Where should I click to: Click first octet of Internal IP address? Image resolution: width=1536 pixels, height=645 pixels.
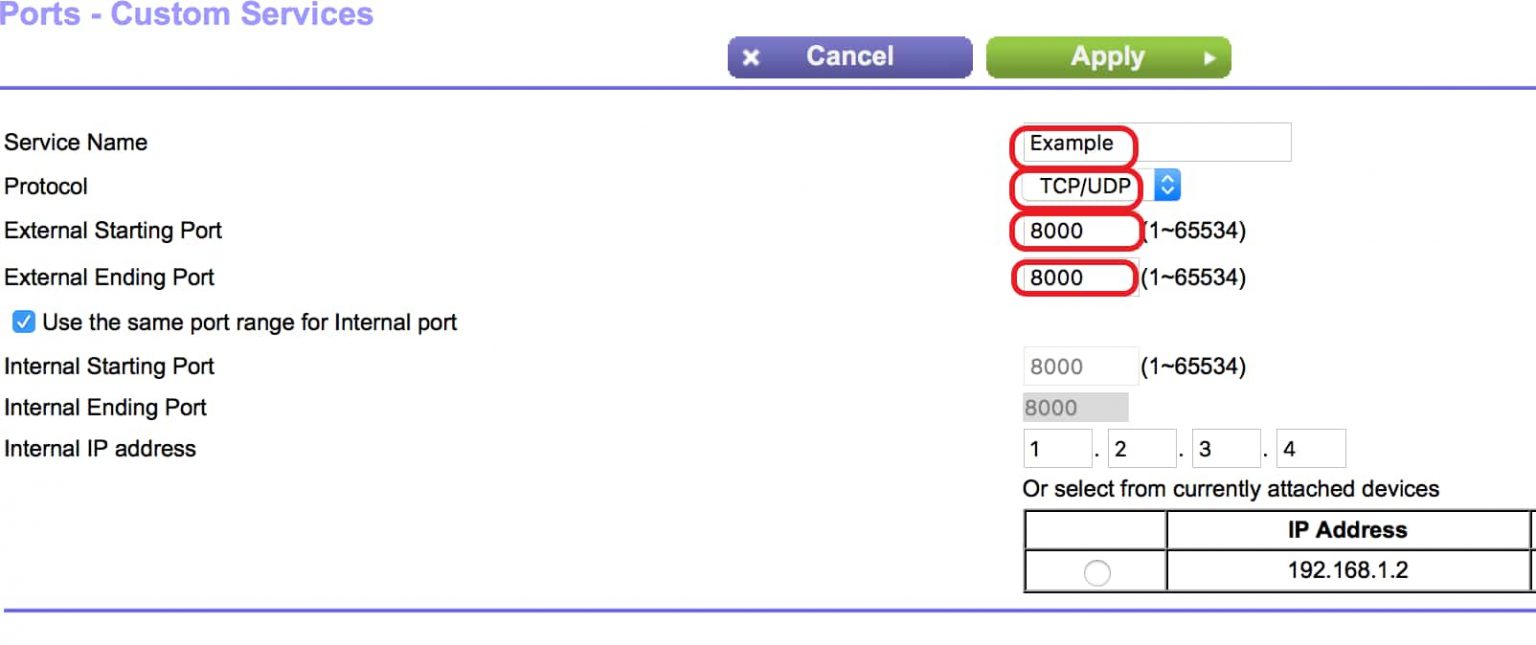pos(1057,449)
